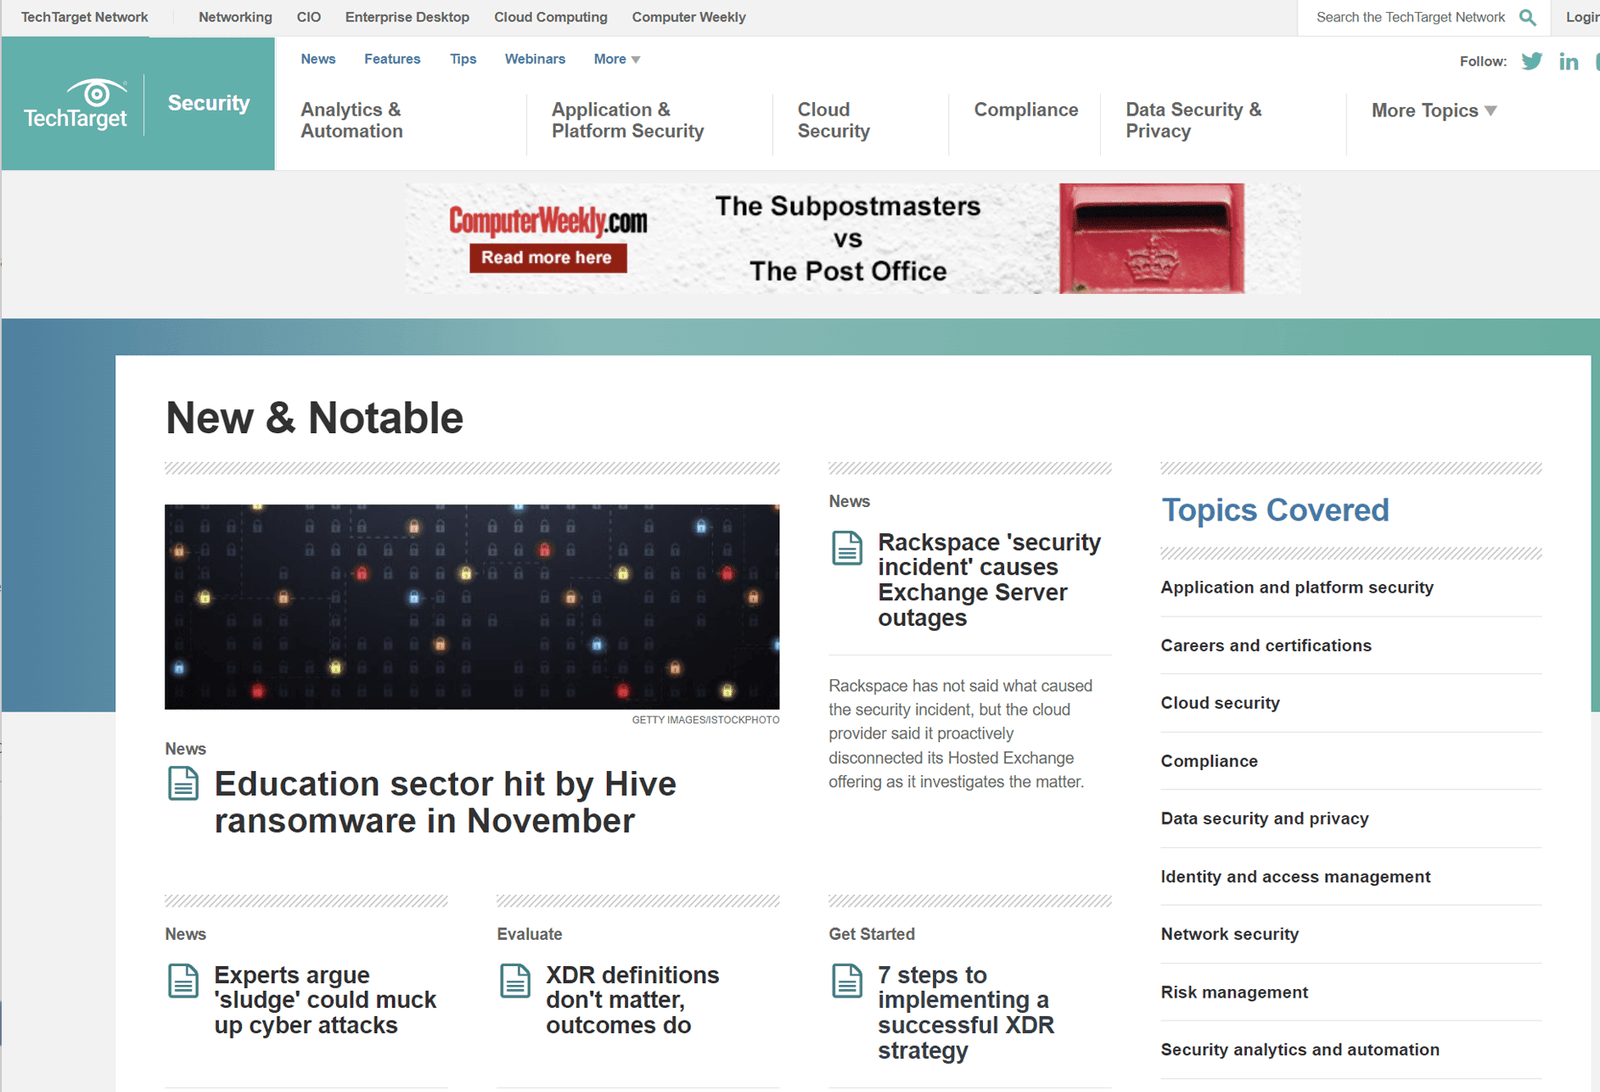Click the ComputerWeekly.com logo in banner
Screen dimensions: 1600x1092
[548, 221]
